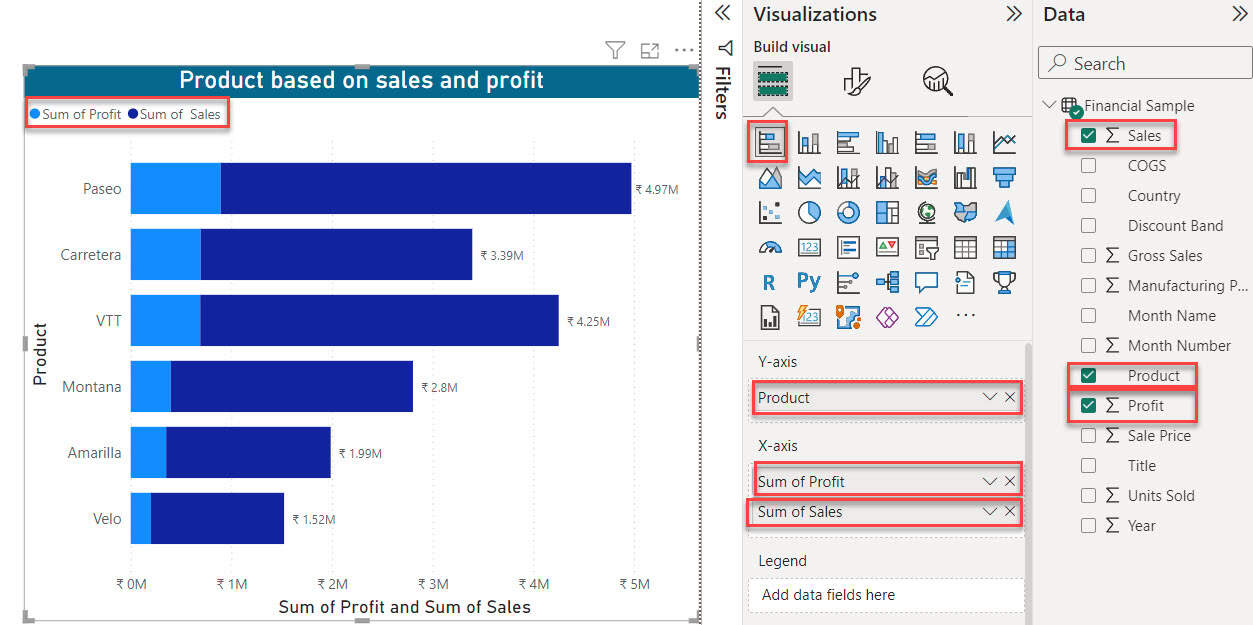Choose the clustered bar chart visual
This screenshot has height=625, width=1253.
(848, 143)
